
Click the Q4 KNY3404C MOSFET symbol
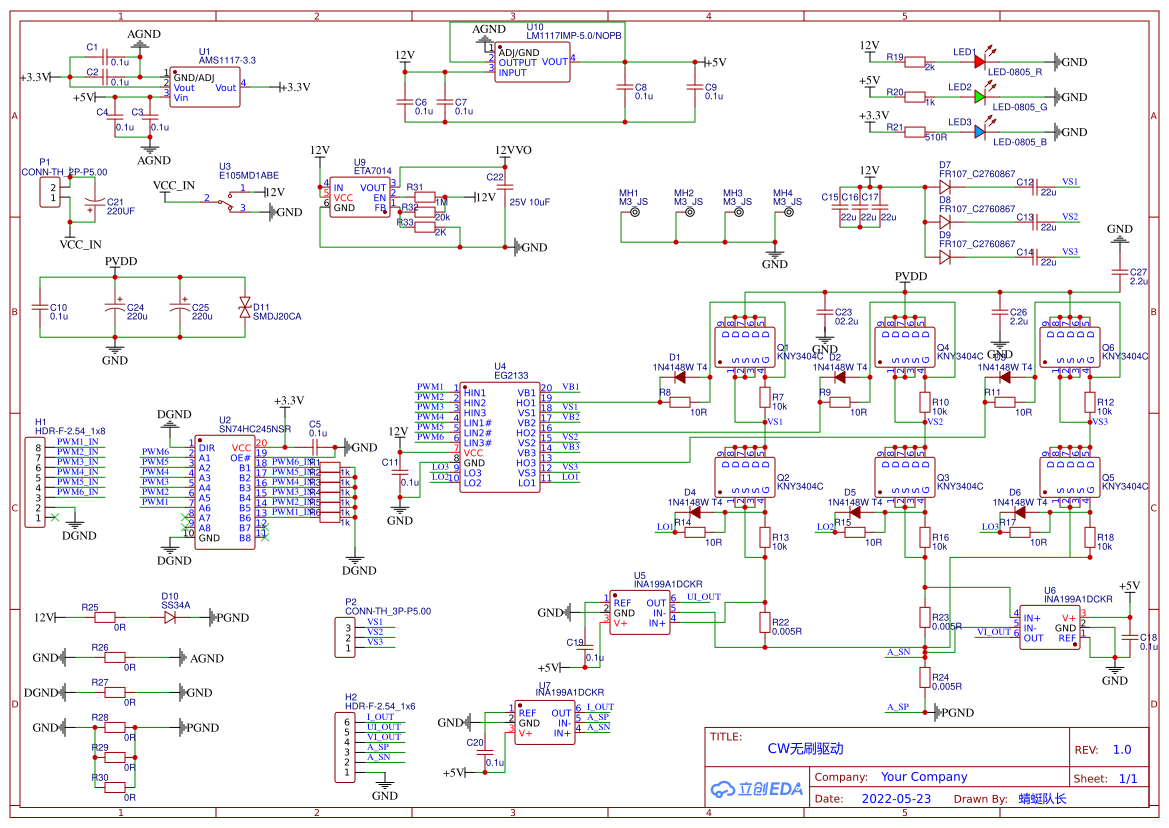click(904, 347)
